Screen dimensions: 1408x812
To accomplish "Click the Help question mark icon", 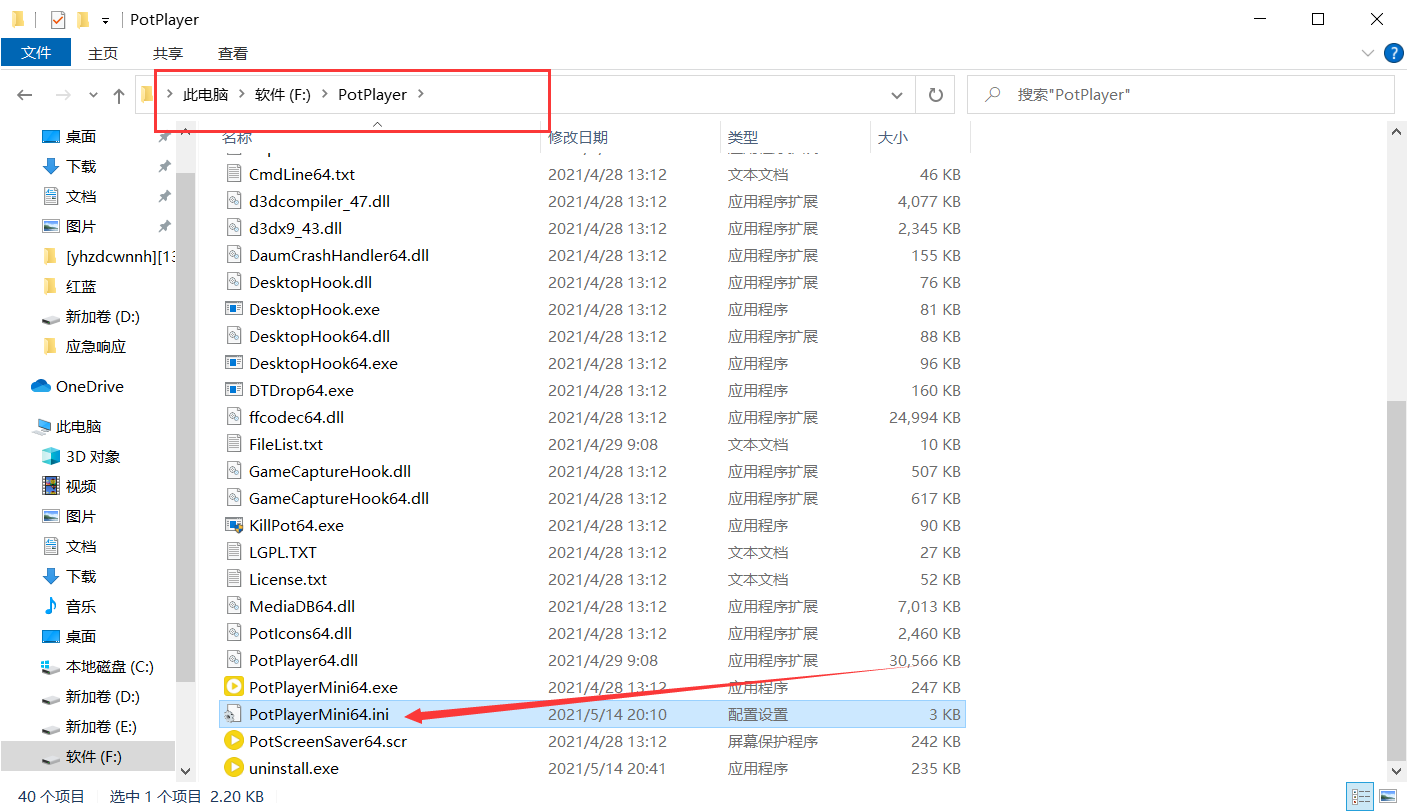I will click(x=1392, y=53).
